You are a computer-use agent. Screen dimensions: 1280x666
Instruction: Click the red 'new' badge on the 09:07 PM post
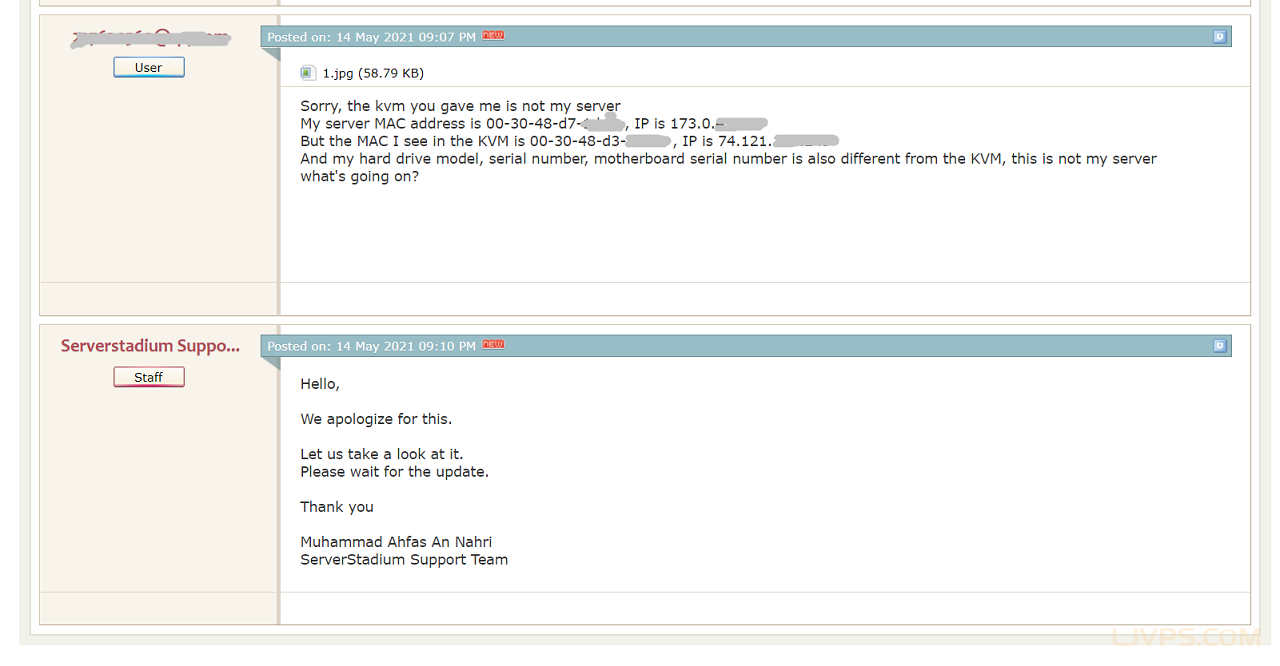[493, 36]
